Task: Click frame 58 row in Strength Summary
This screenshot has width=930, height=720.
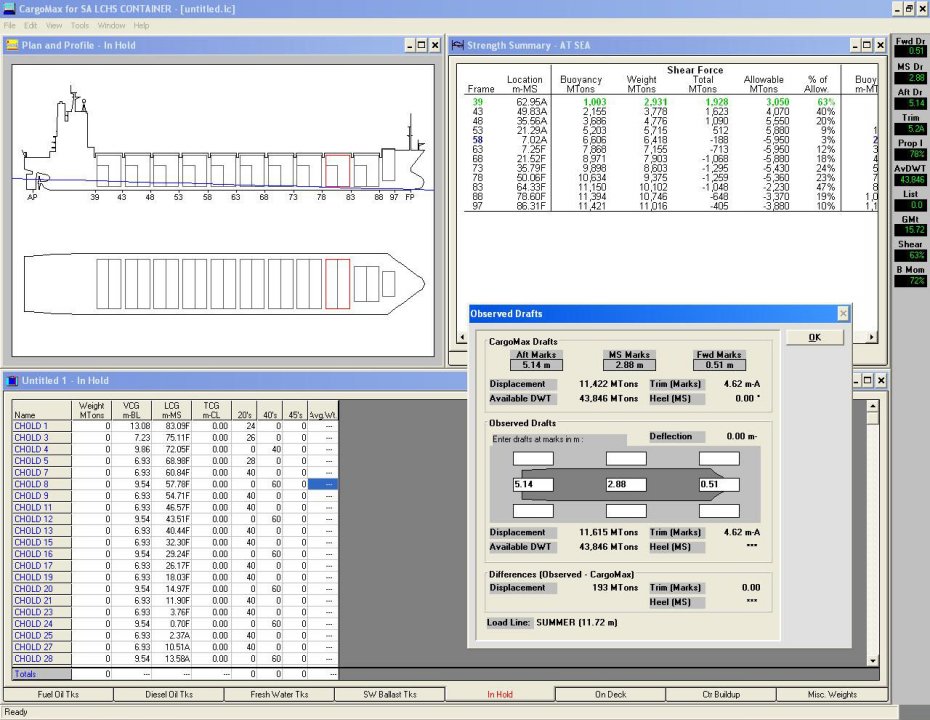Action: coord(670,140)
